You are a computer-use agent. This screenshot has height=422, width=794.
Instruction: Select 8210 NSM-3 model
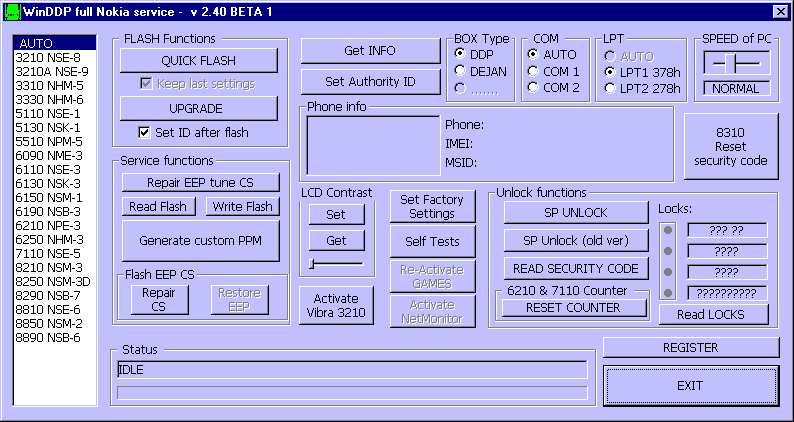[55, 267]
